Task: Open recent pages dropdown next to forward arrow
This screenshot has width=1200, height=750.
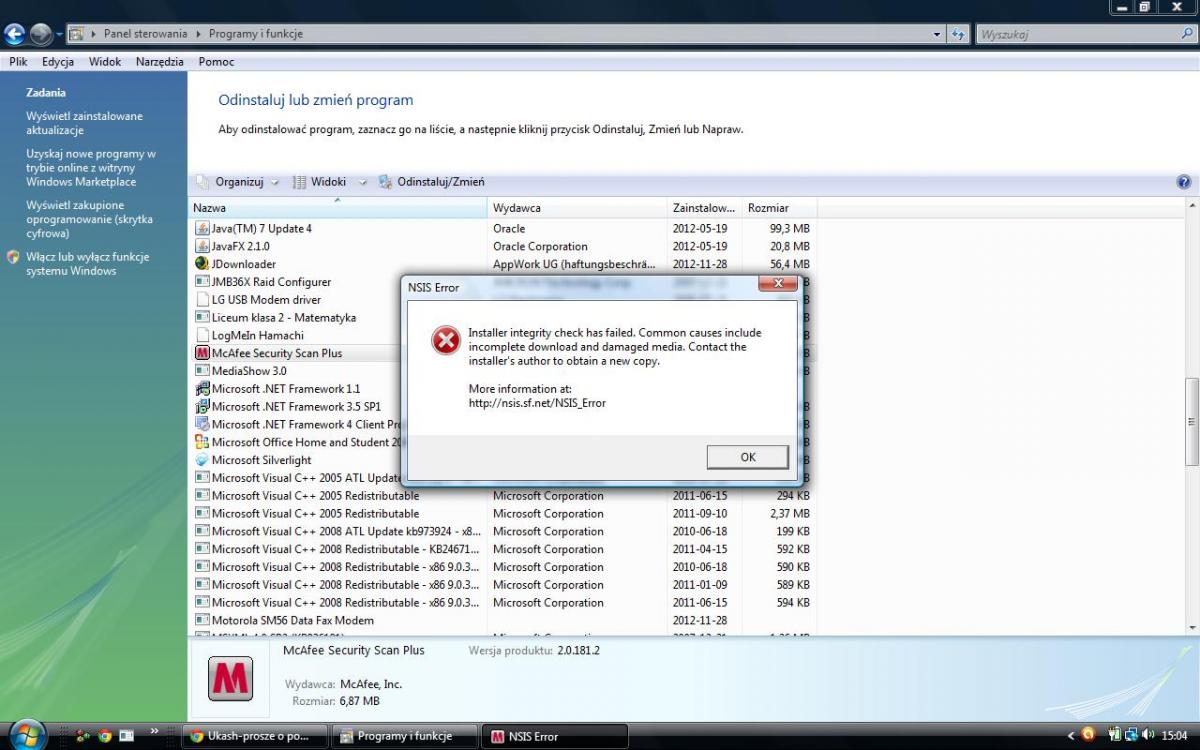Action: point(59,34)
